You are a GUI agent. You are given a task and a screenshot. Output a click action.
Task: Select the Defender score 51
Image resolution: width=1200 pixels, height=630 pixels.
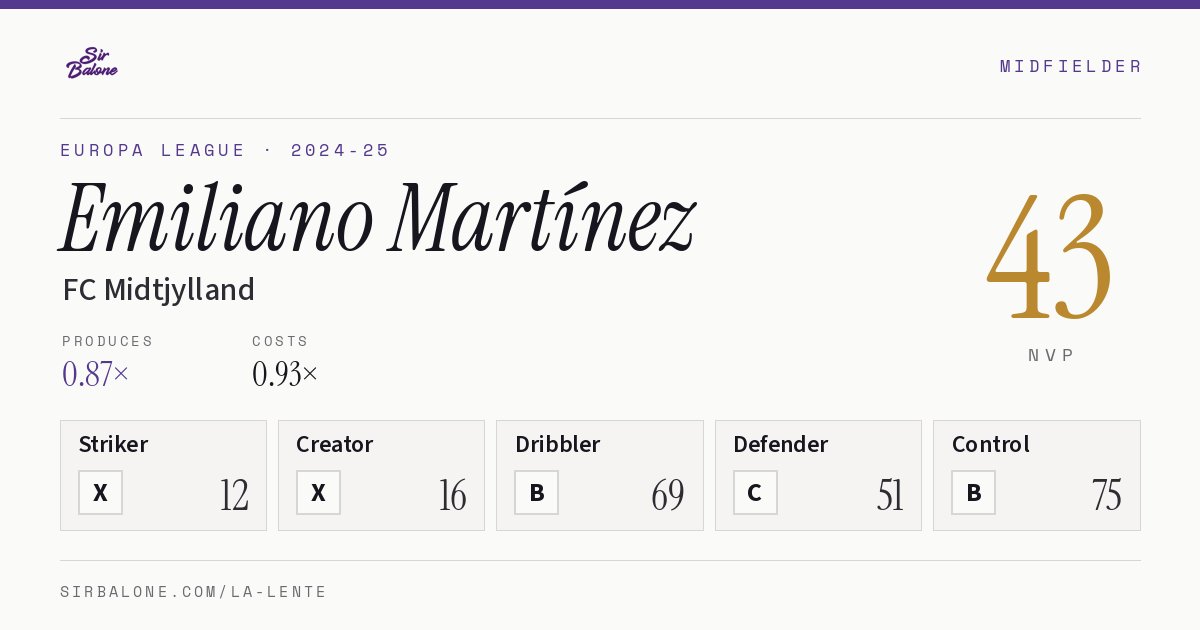[890, 495]
